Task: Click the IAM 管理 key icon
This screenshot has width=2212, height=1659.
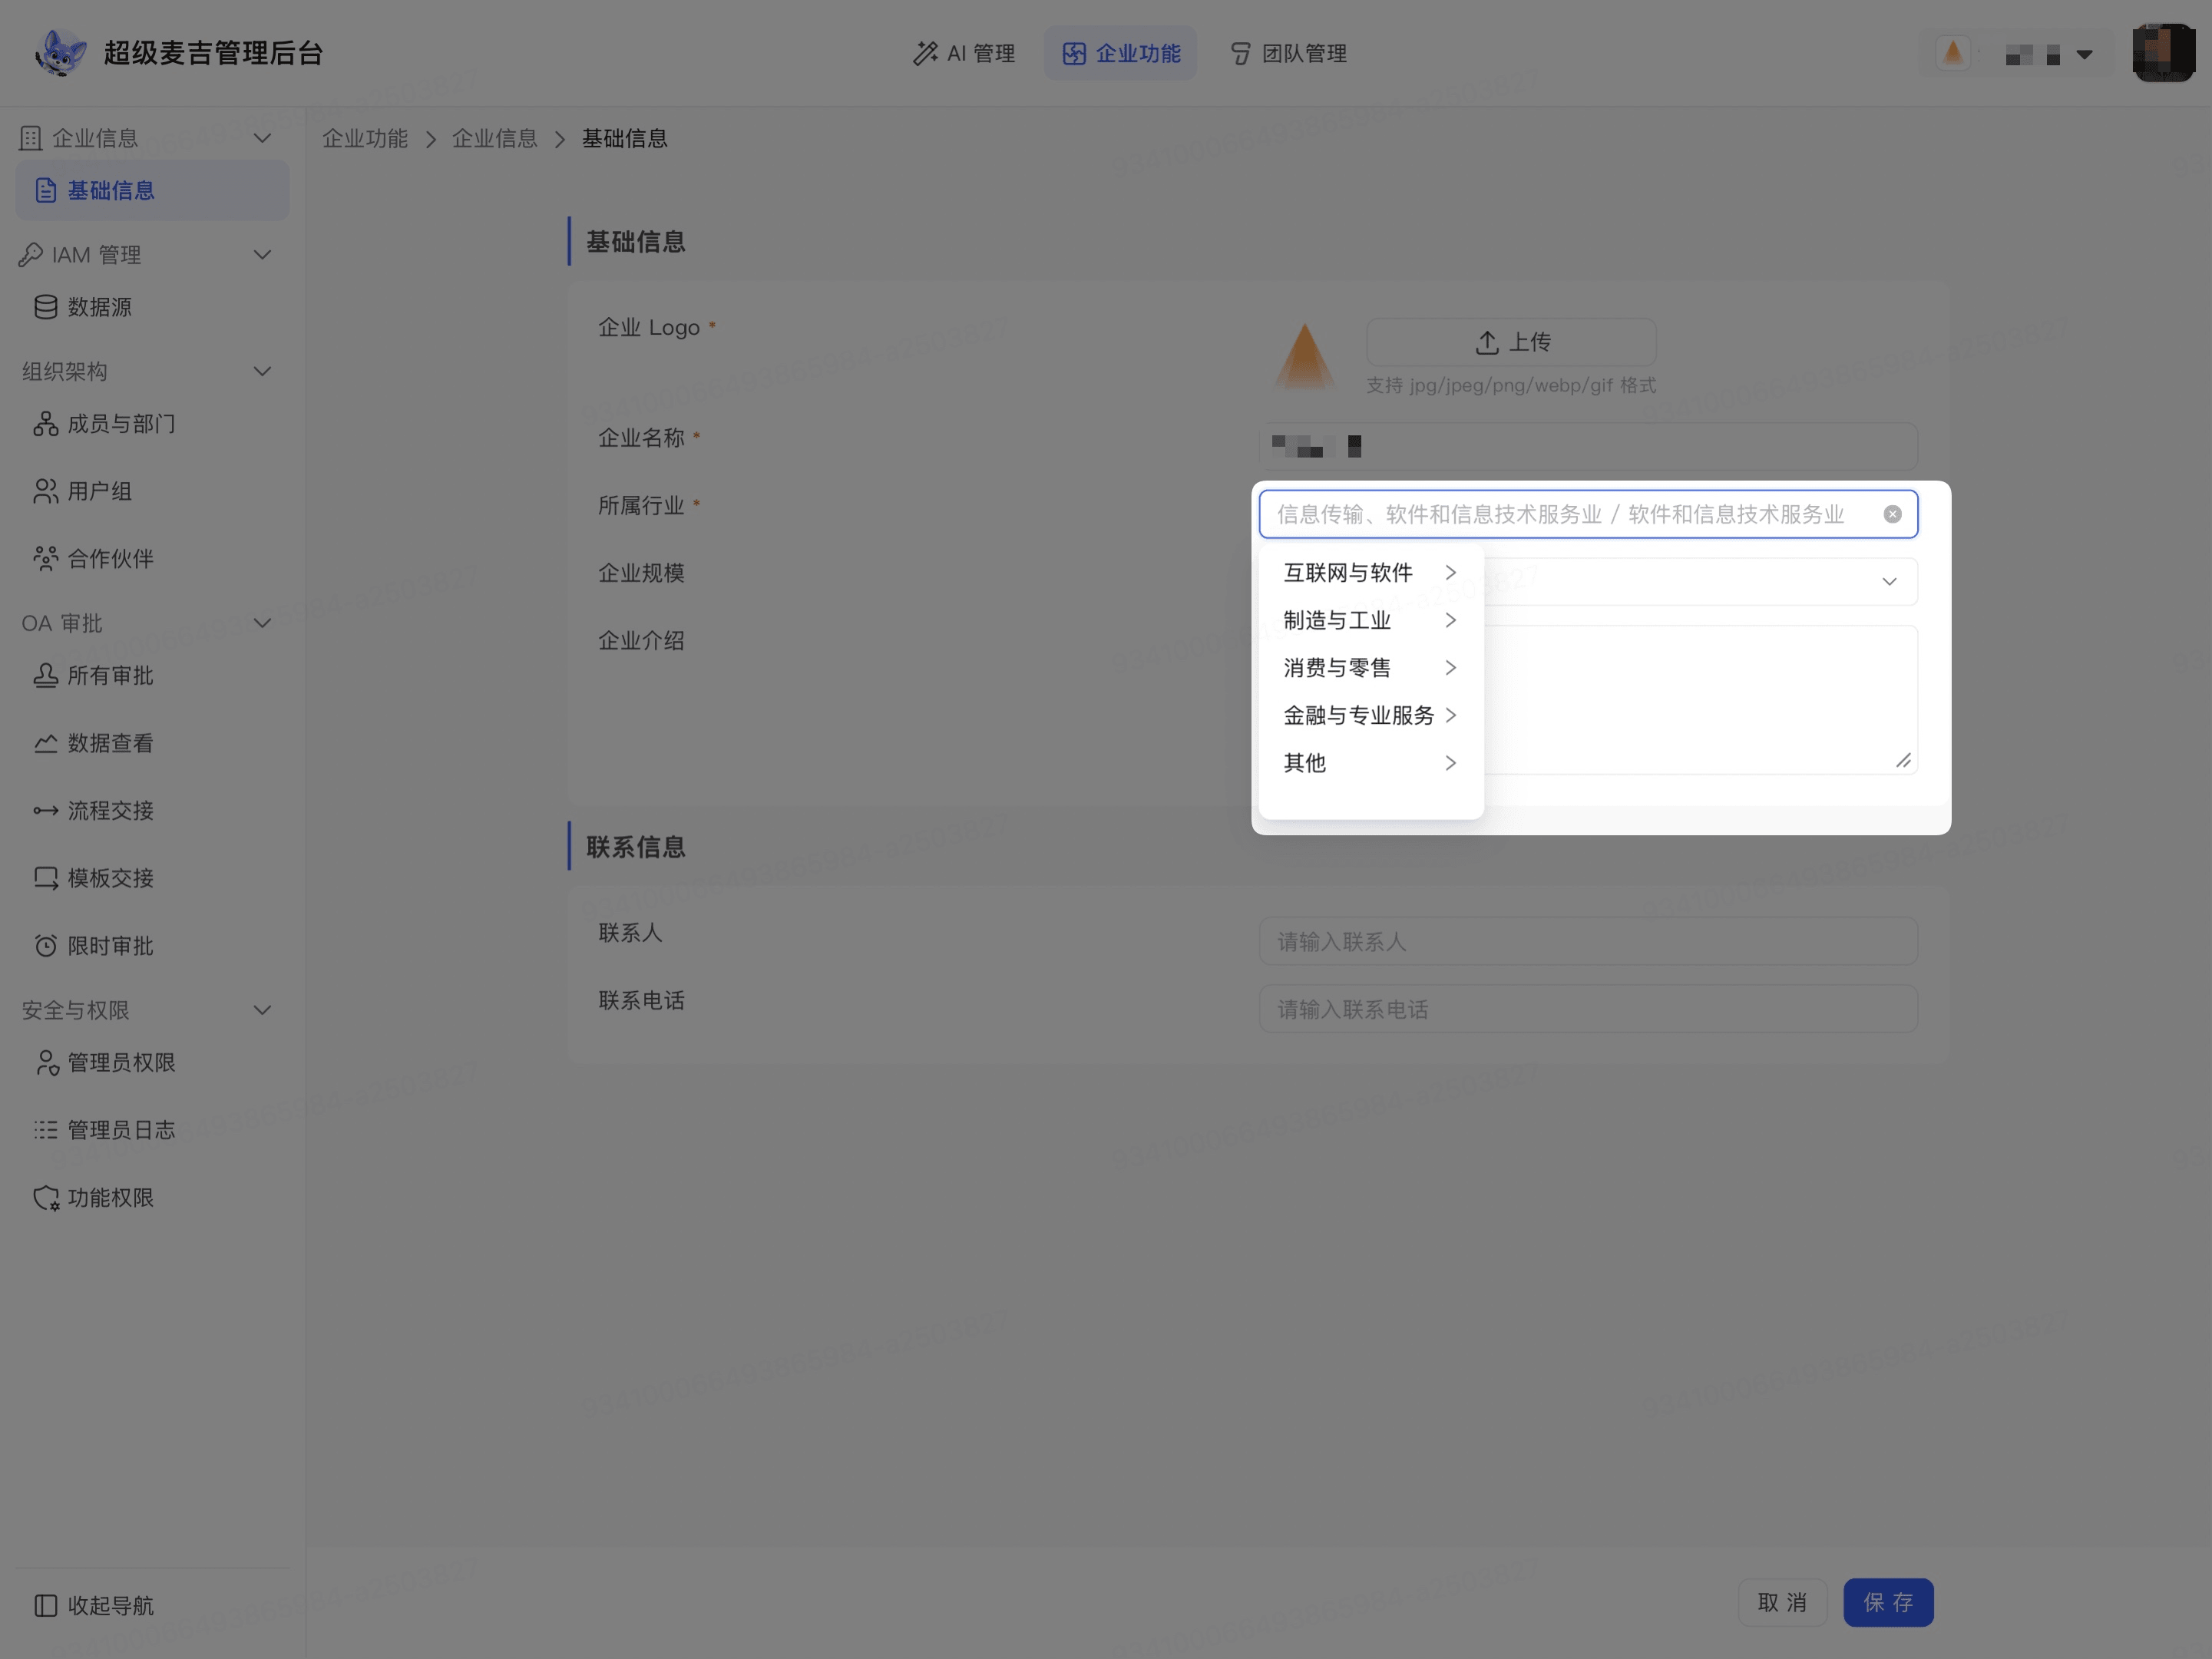Action: click(x=31, y=254)
